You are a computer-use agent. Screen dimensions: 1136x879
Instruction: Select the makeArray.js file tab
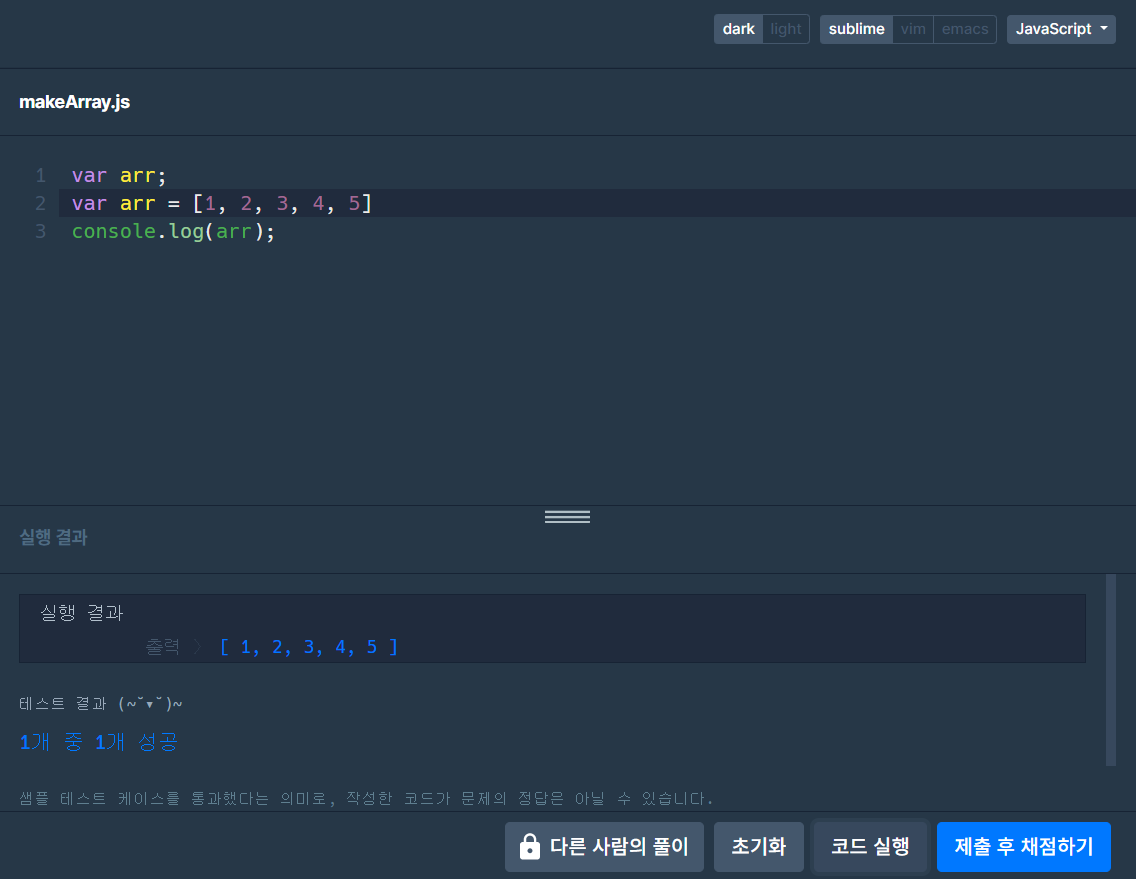click(x=75, y=102)
